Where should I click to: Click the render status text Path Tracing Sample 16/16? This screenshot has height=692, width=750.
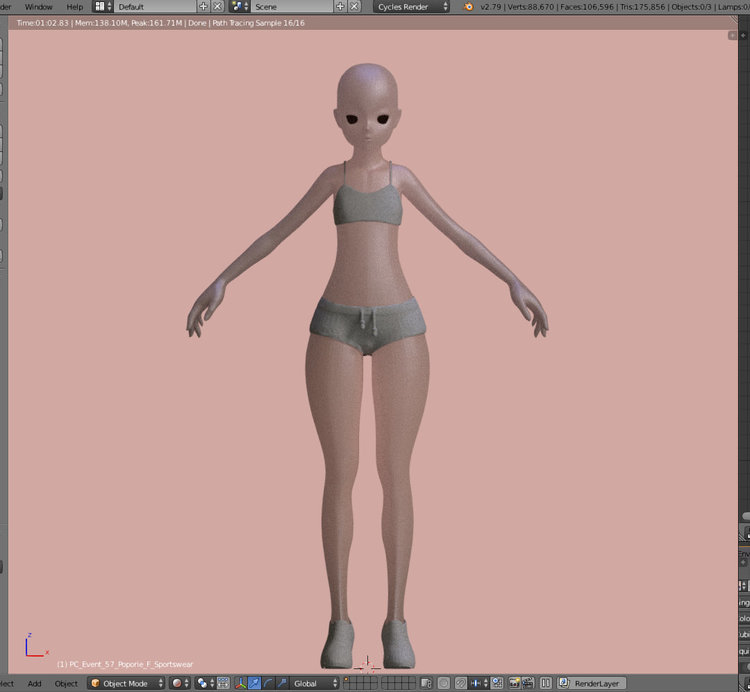[258, 23]
